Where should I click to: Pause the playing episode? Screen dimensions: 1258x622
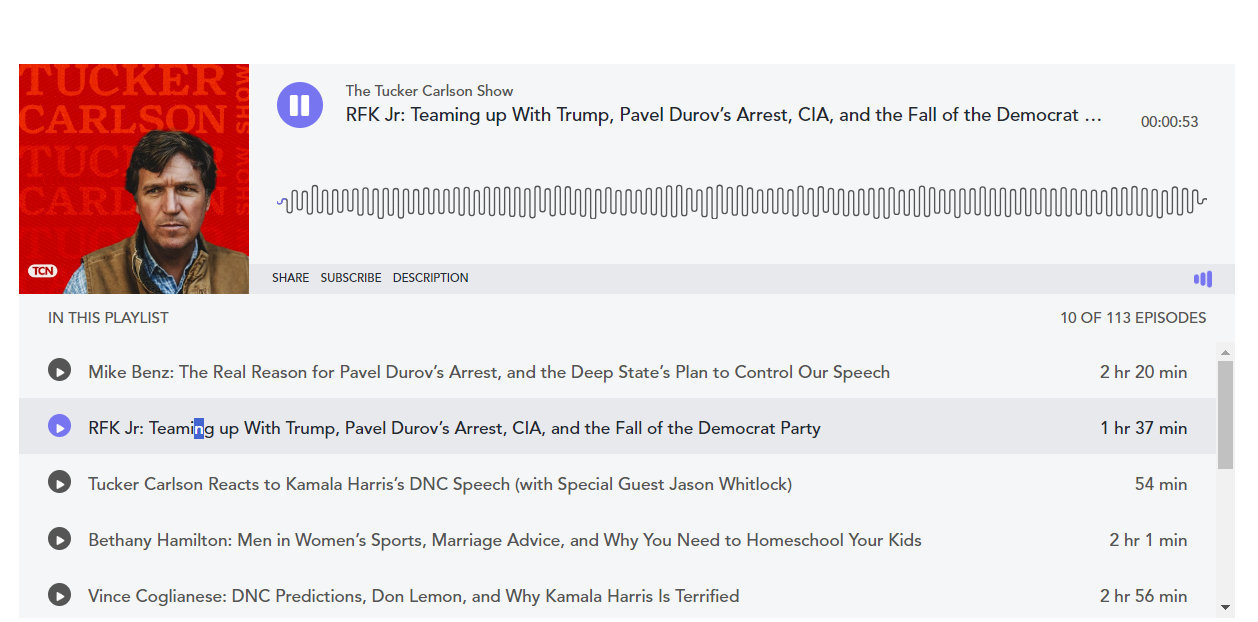(x=299, y=105)
